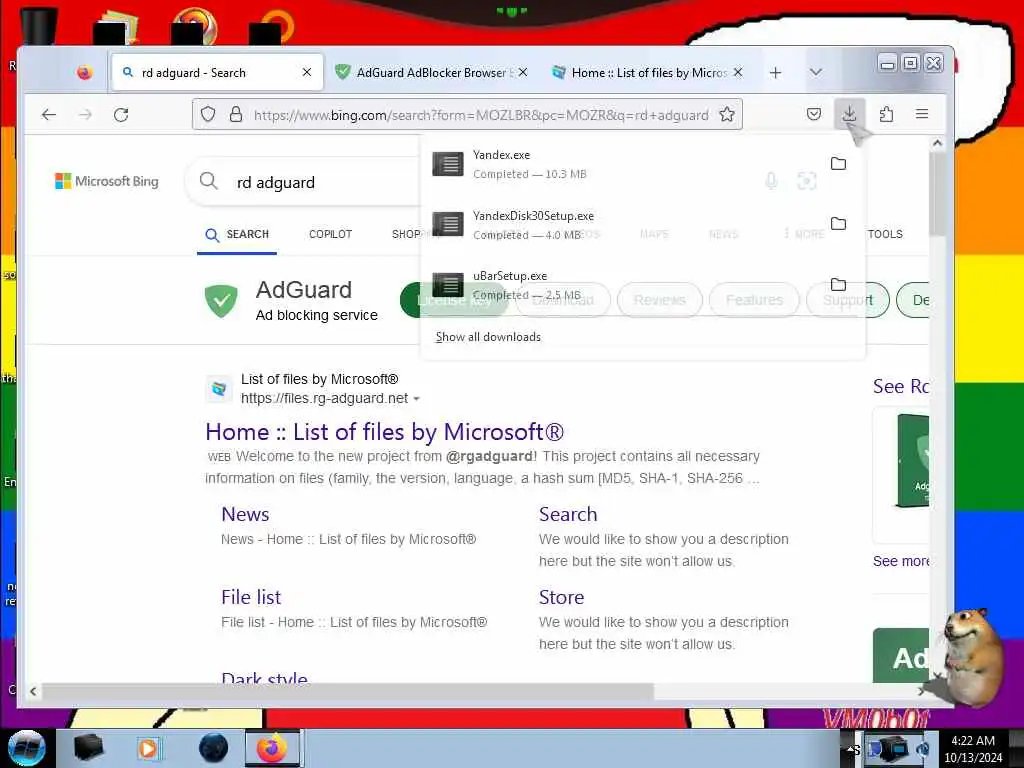Click the Save to Pocket icon
Screen dimensions: 1024x768
813,114
